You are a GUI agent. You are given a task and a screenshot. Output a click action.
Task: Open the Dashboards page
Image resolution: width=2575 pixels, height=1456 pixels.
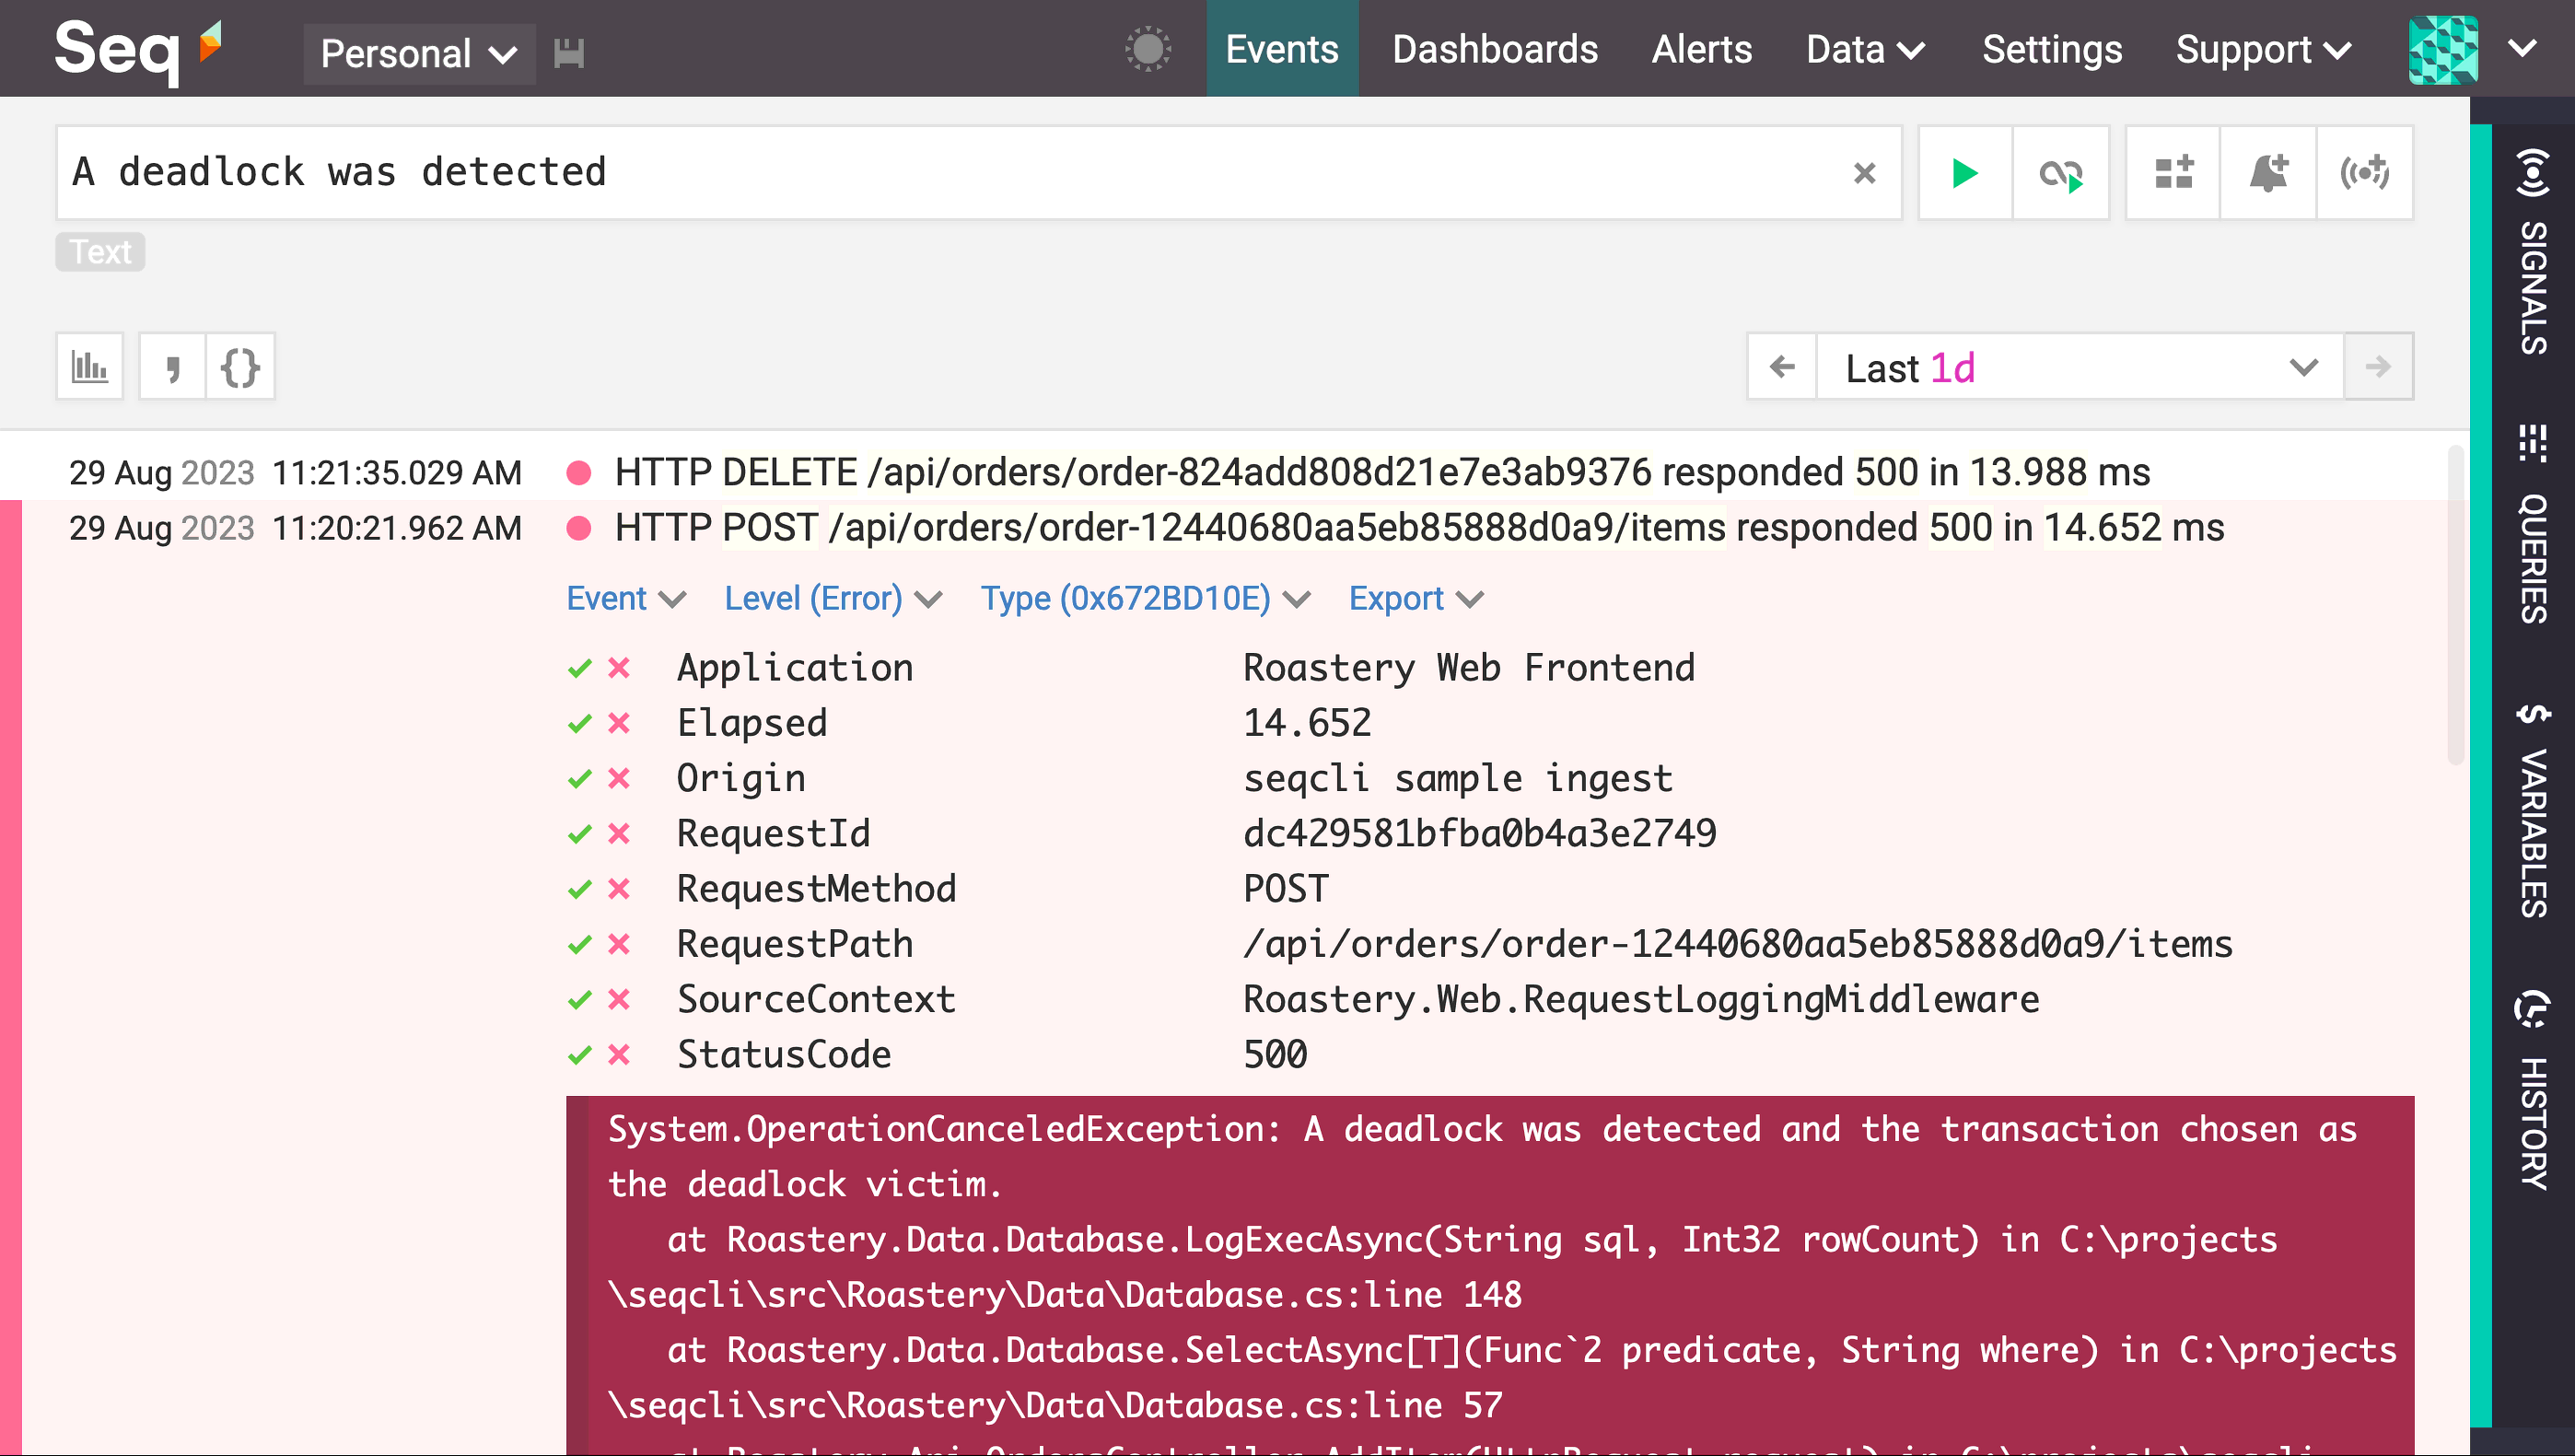click(x=1495, y=49)
